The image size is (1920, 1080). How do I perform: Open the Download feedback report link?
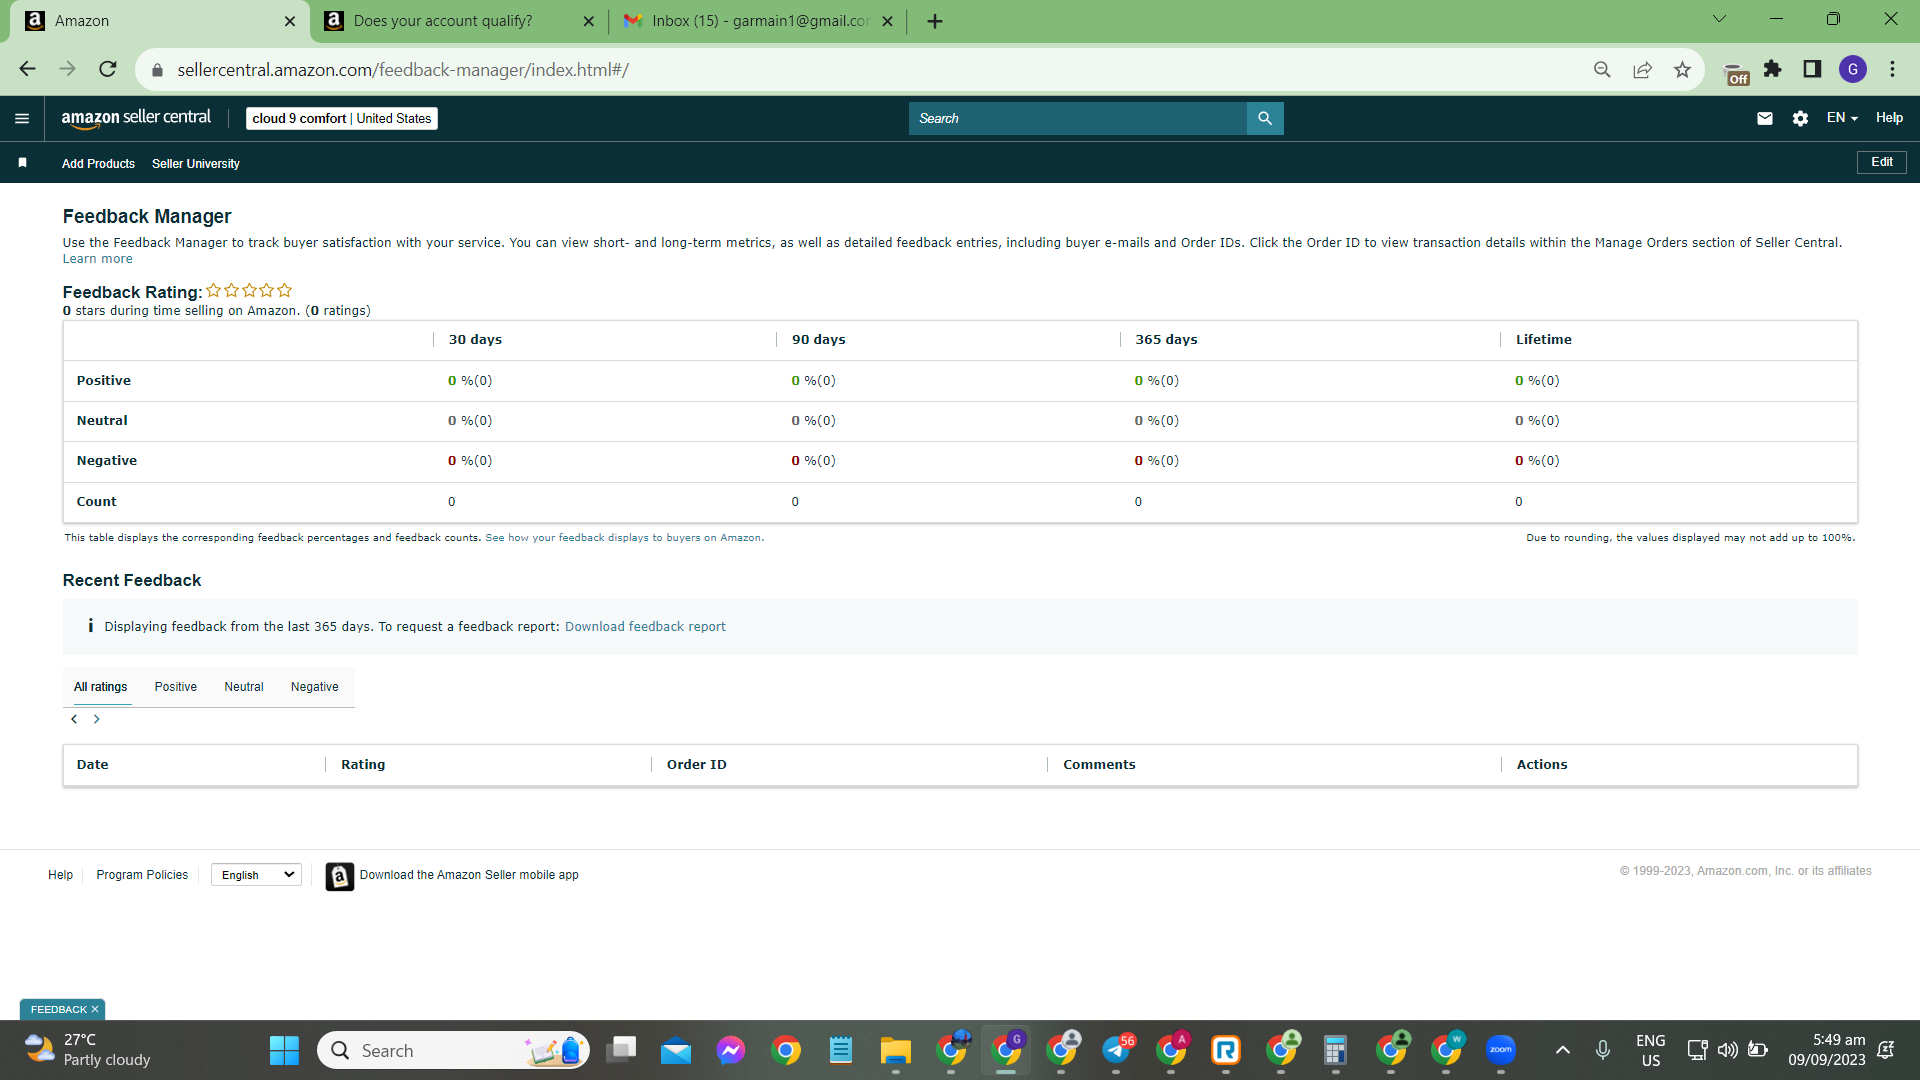pyautogui.click(x=645, y=627)
